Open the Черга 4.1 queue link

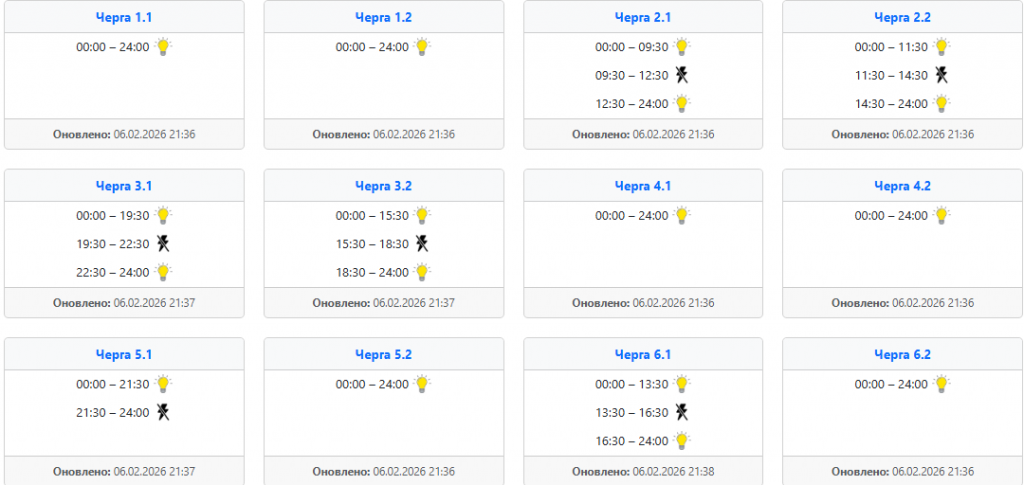[x=642, y=185]
